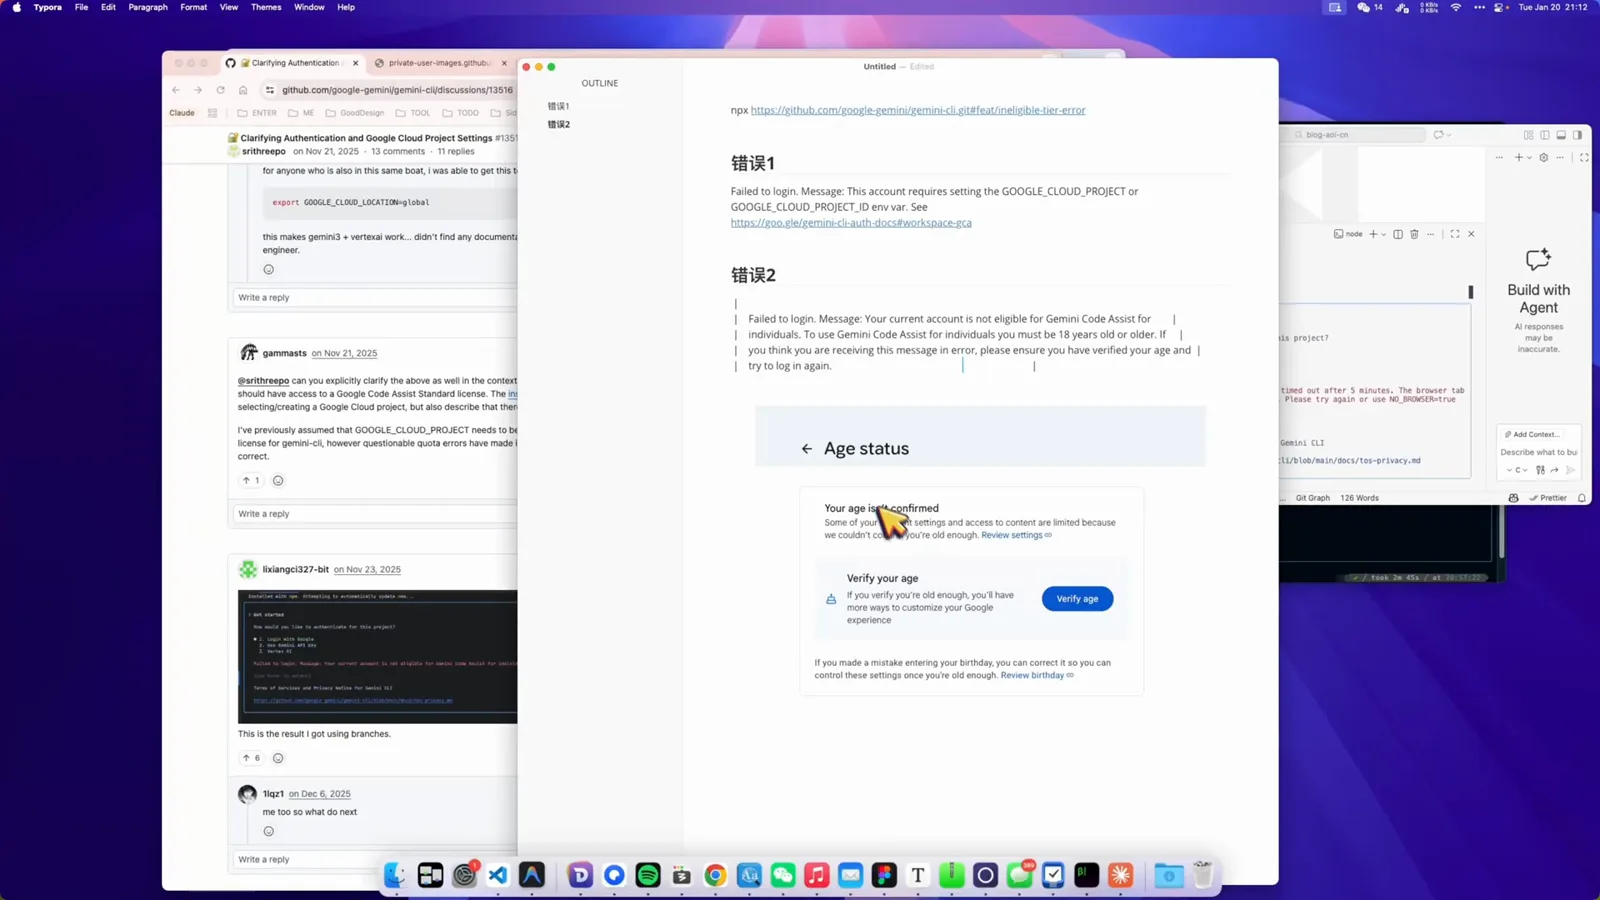Open chat settings gear in agent panel

point(1544,157)
